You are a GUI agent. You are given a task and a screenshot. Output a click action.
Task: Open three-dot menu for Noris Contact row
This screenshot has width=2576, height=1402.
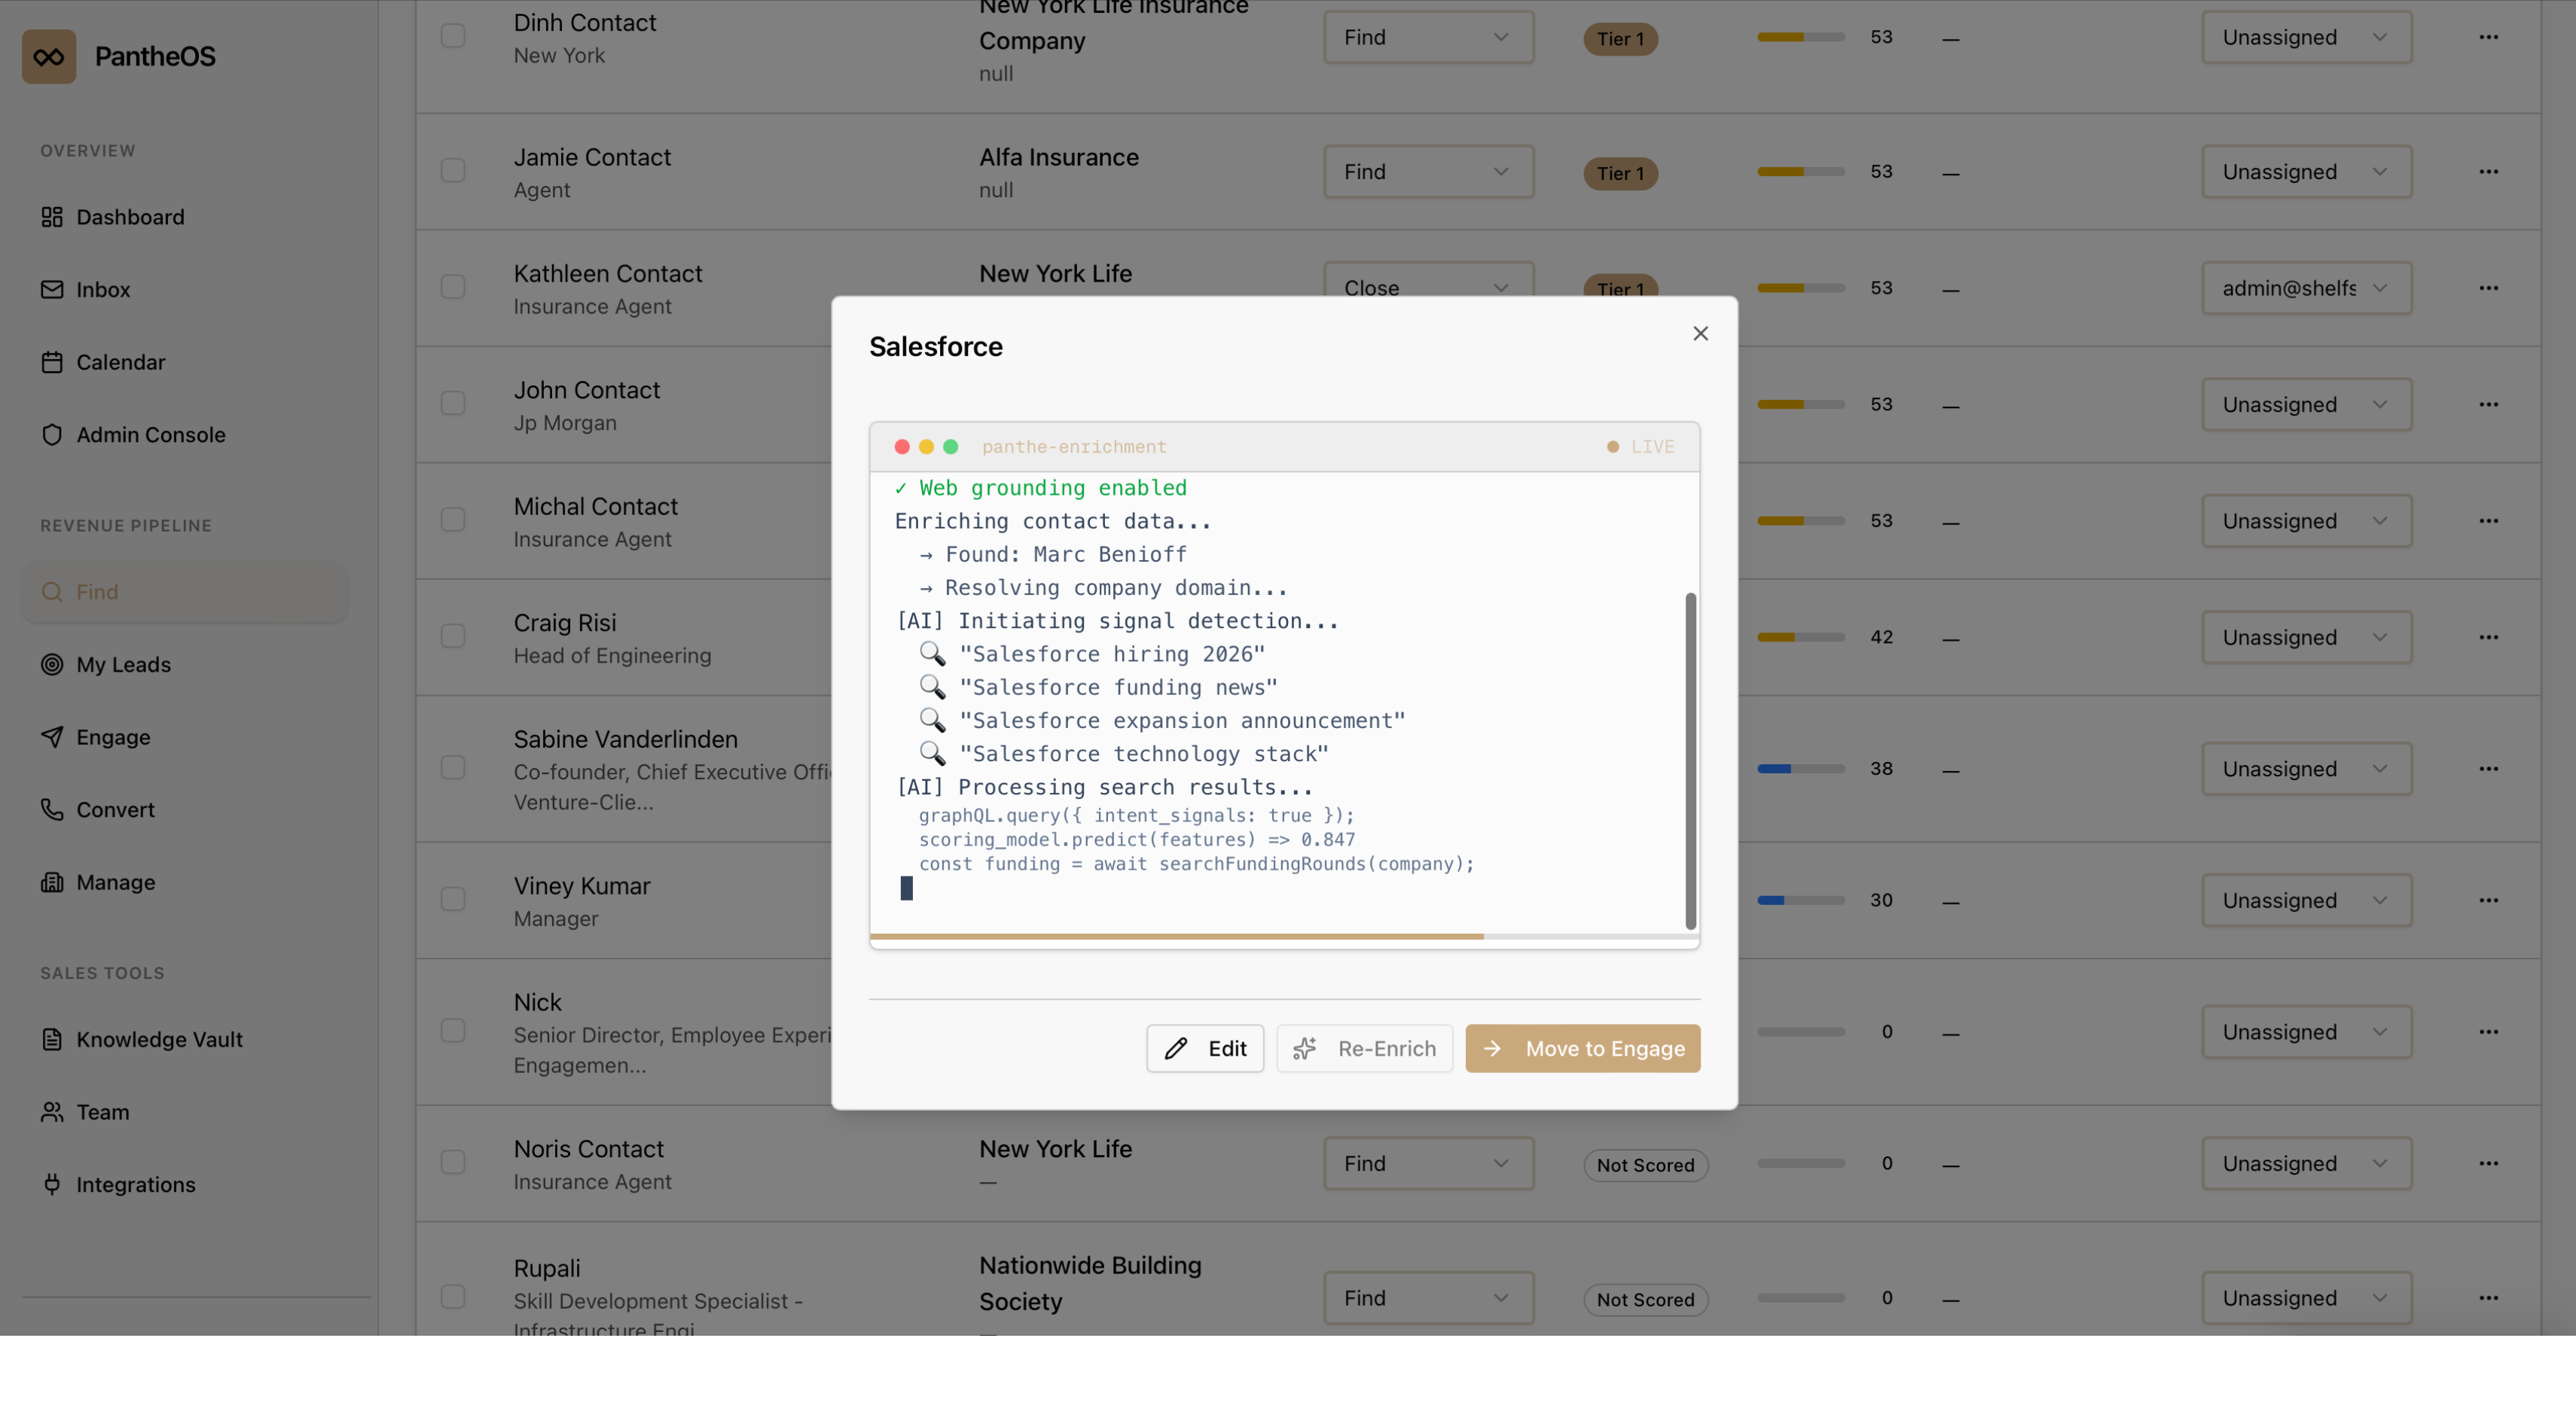[x=2488, y=1163]
